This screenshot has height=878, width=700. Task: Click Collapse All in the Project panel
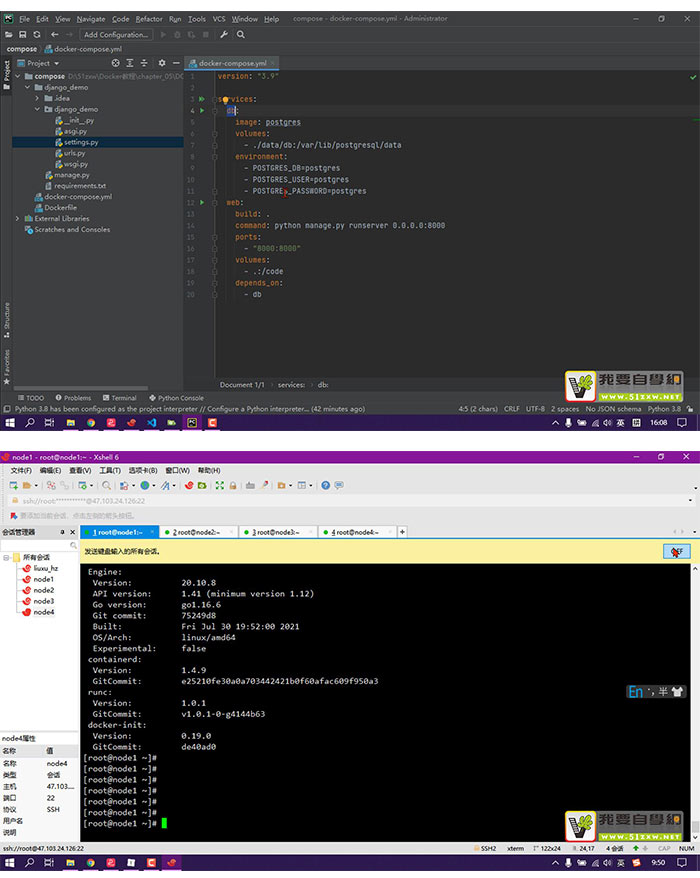[x=144, y=63]
